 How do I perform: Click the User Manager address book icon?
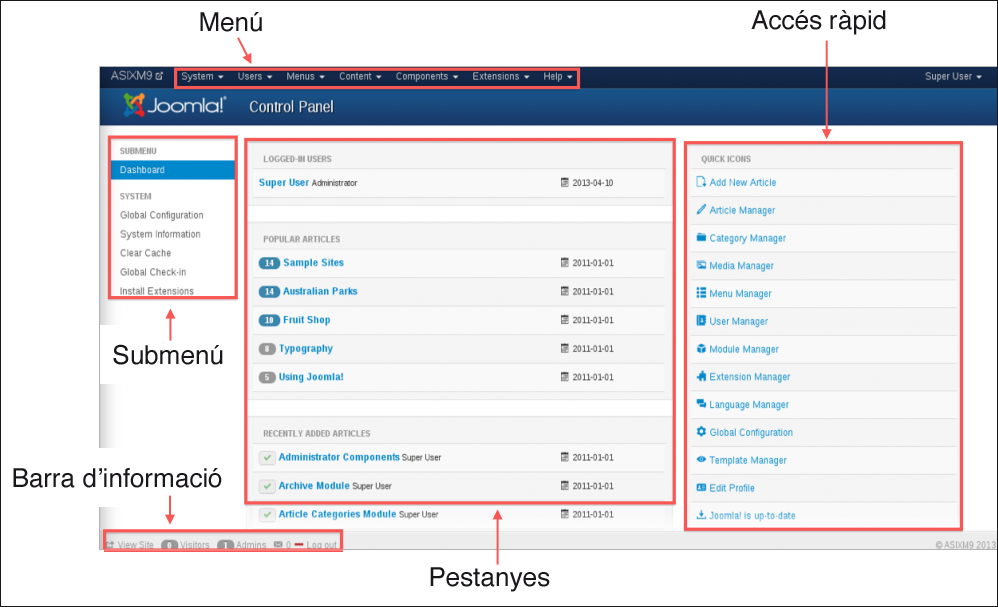click(701, 321)
